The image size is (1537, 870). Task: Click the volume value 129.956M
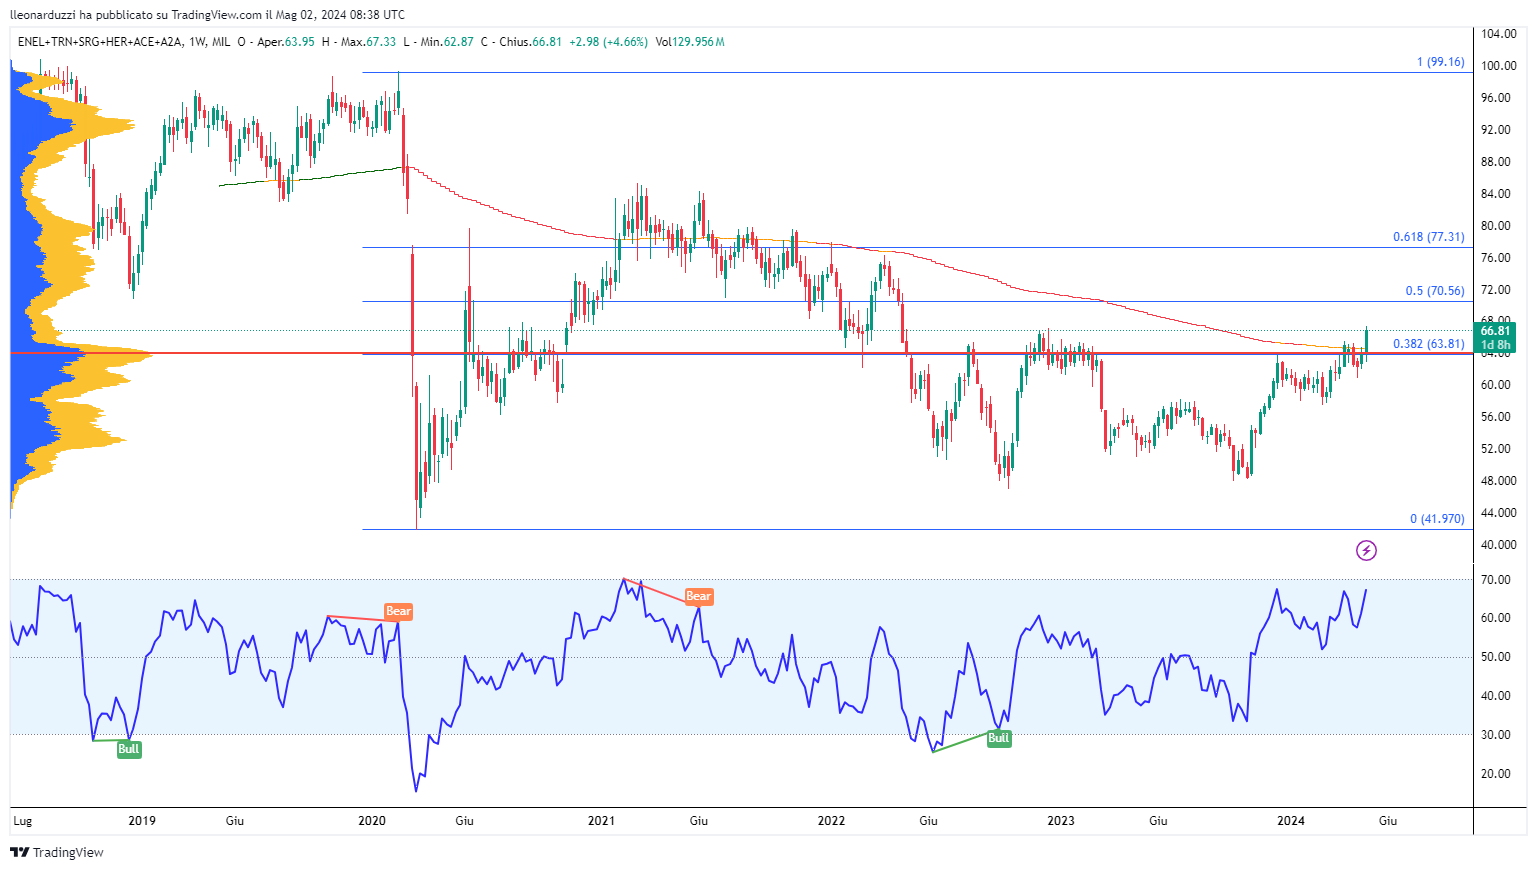698,42
